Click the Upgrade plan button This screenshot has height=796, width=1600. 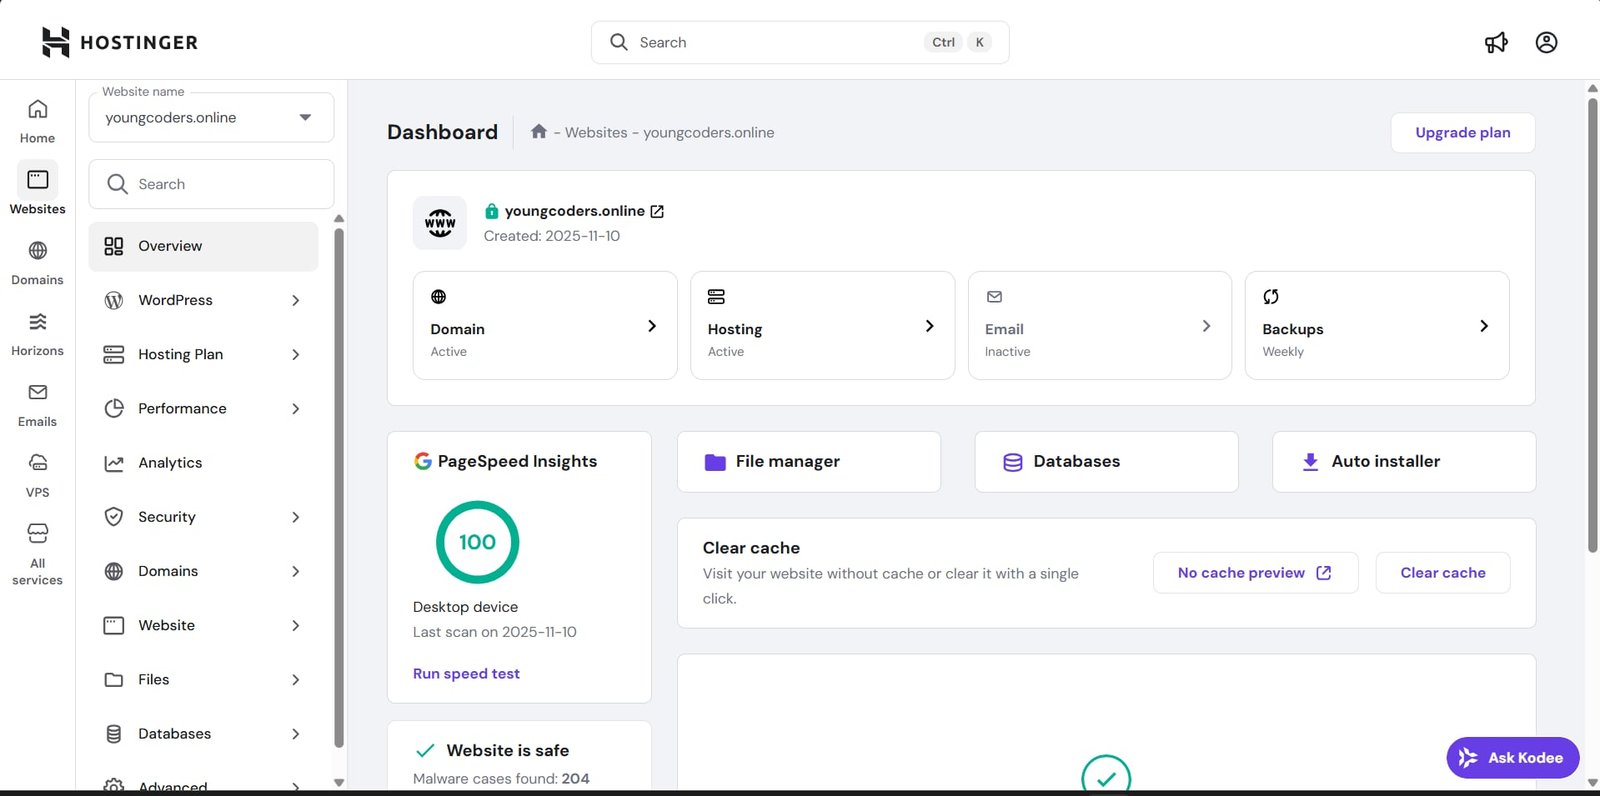1462,132
